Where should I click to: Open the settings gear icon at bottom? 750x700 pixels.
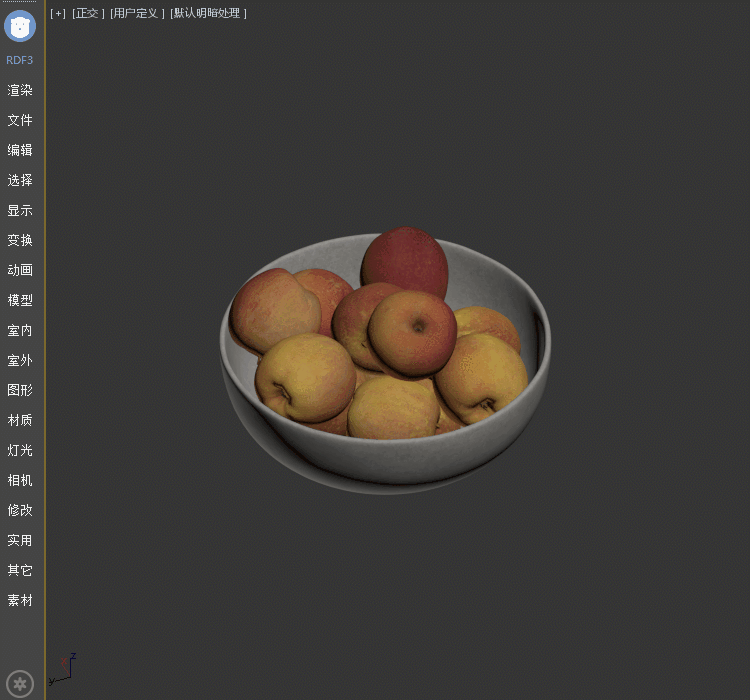[20, 684]
